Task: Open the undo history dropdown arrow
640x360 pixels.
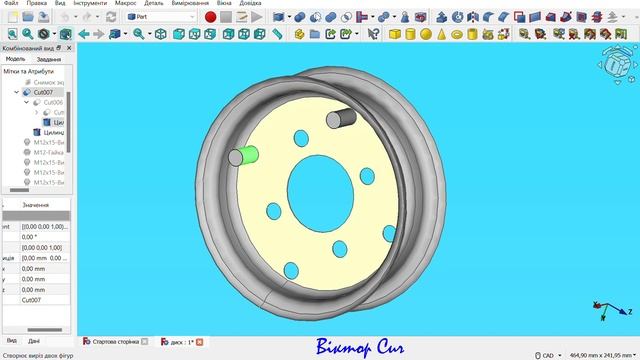Action: (76, 17)
